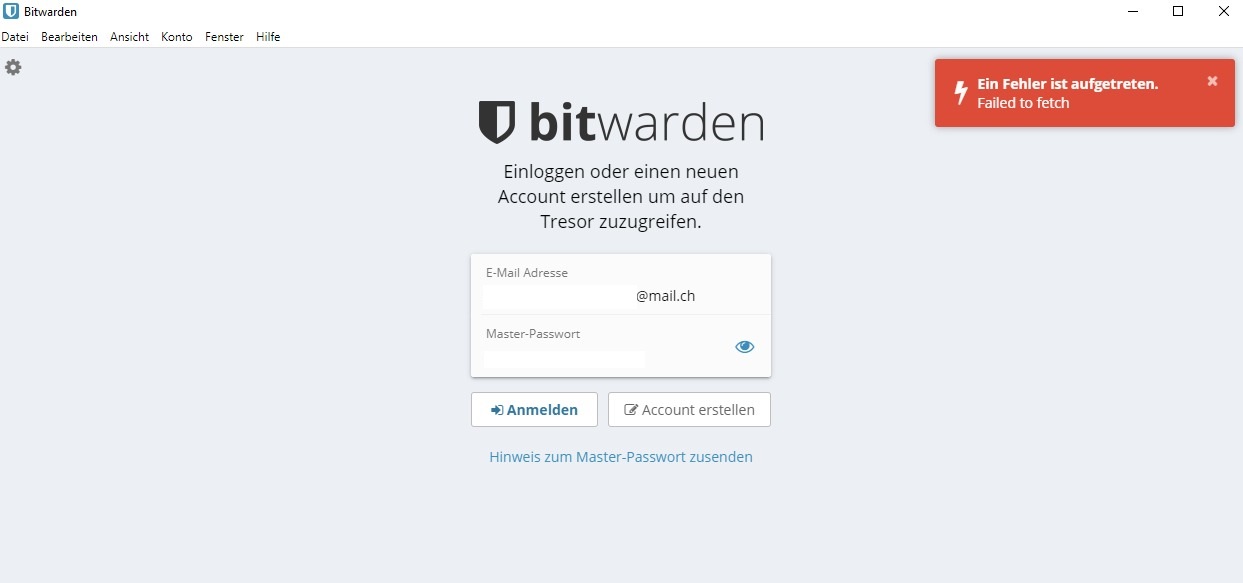
Task: Dismiss the error notification with the X
Action: (x=1212, y=81)
